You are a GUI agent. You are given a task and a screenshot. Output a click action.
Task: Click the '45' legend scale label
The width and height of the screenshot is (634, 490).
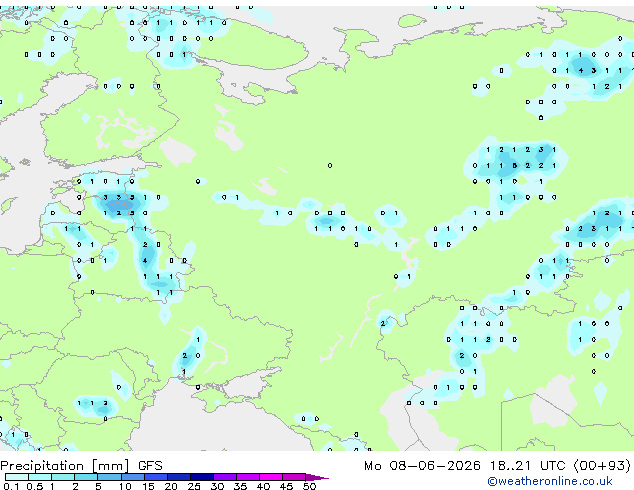pos(286,486)
